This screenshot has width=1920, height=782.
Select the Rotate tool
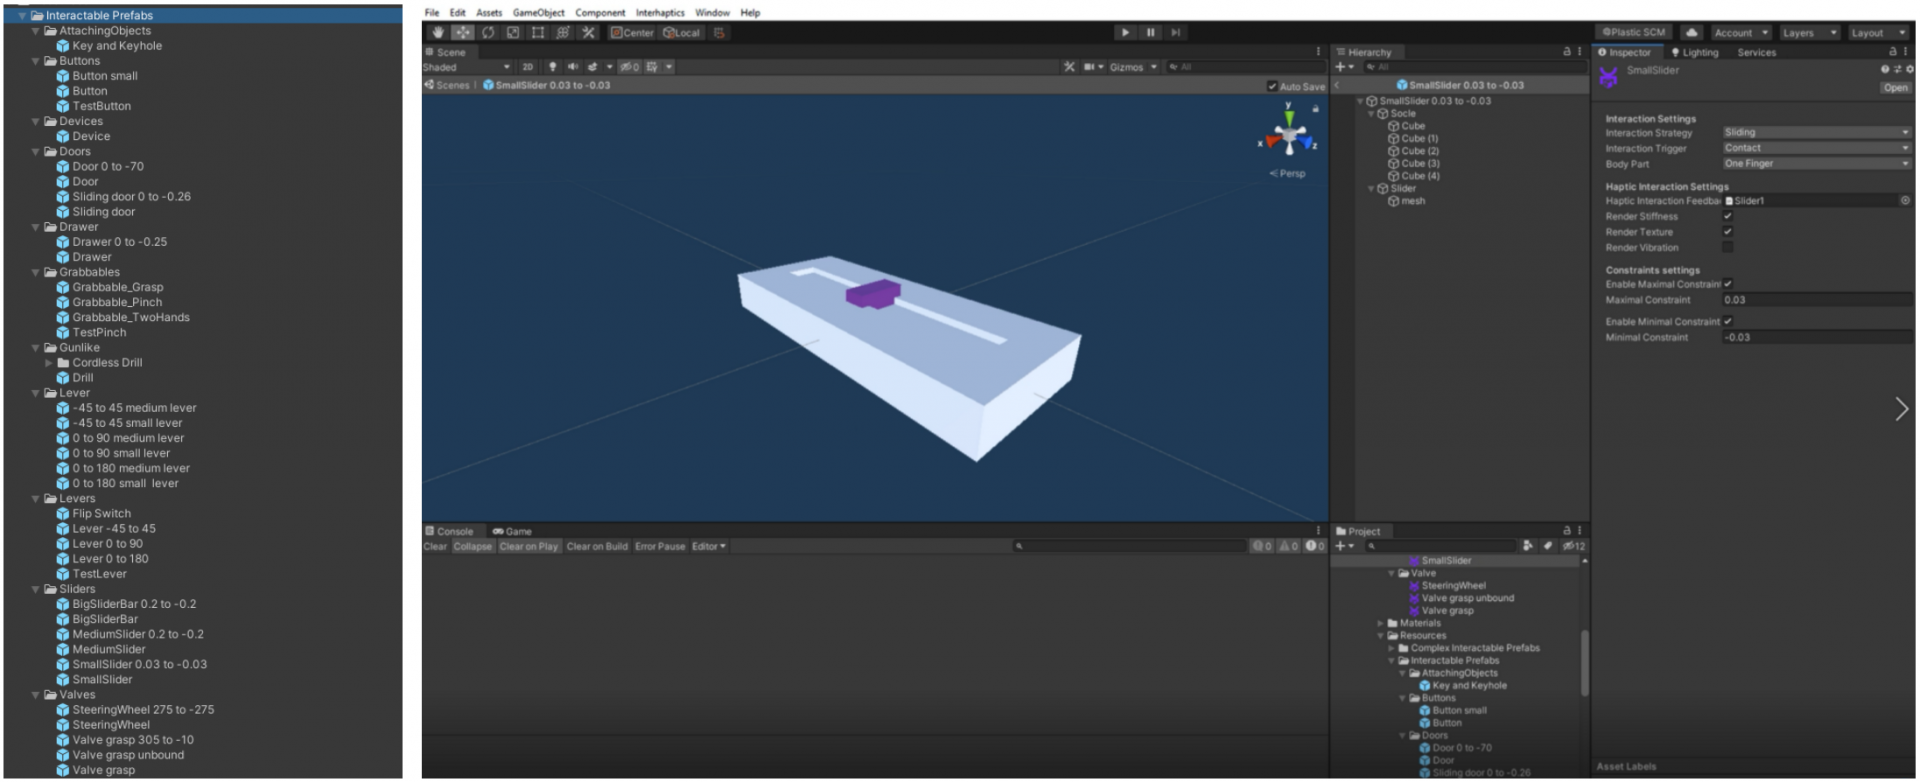pos(488,33)
